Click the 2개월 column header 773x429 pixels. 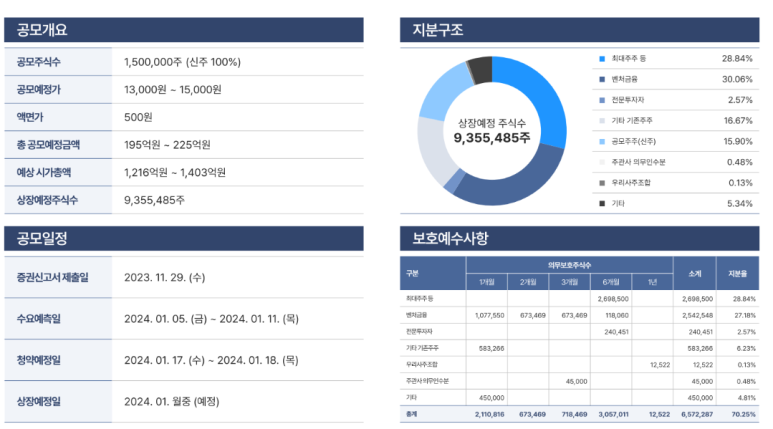(528, 282)
